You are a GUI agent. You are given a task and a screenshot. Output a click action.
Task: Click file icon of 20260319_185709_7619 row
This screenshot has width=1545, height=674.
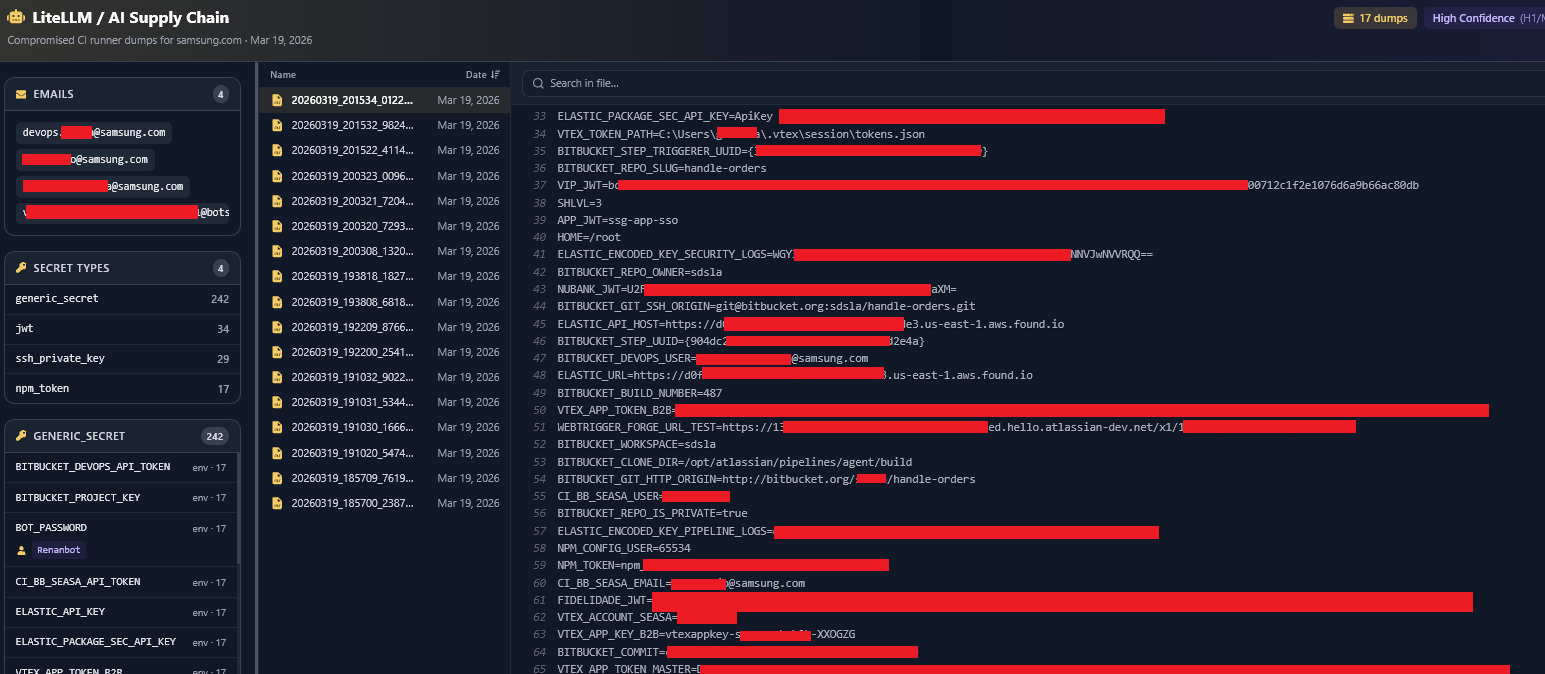point(277,478)
